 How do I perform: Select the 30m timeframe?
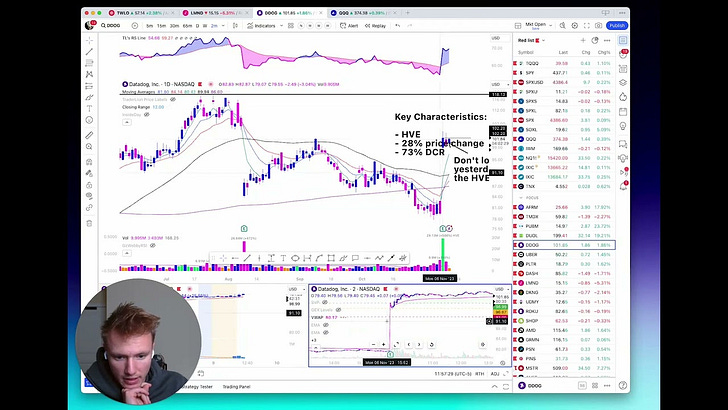click(174, 26)
